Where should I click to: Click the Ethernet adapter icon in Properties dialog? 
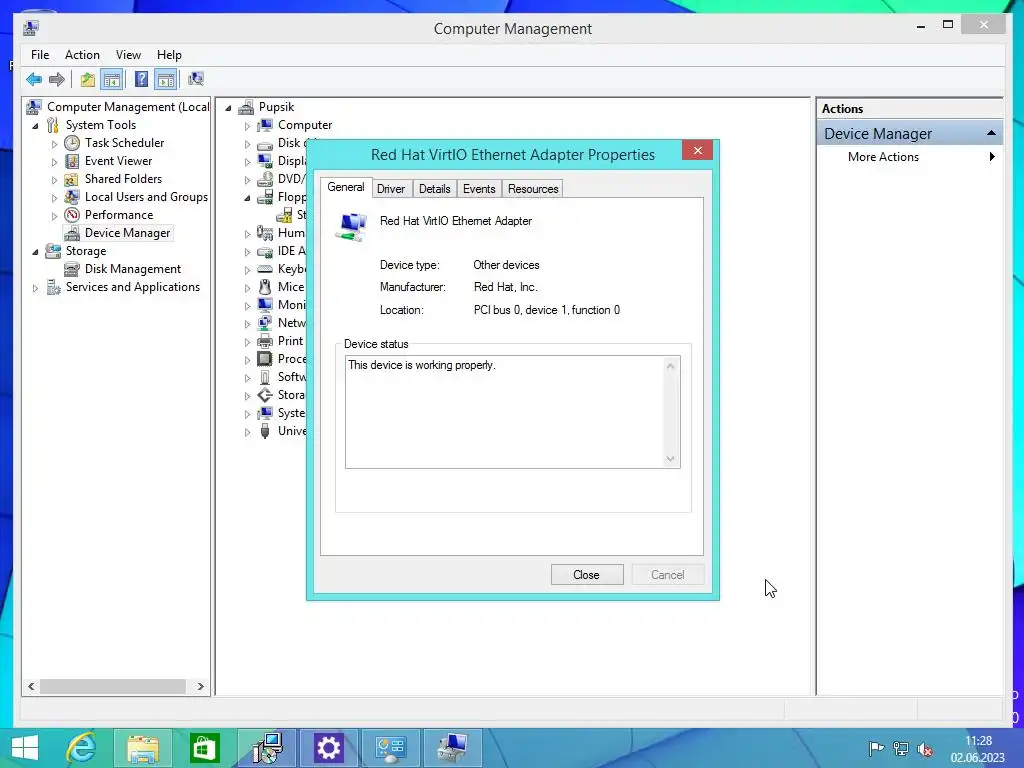pyautogui.click(x=351, y=227)
